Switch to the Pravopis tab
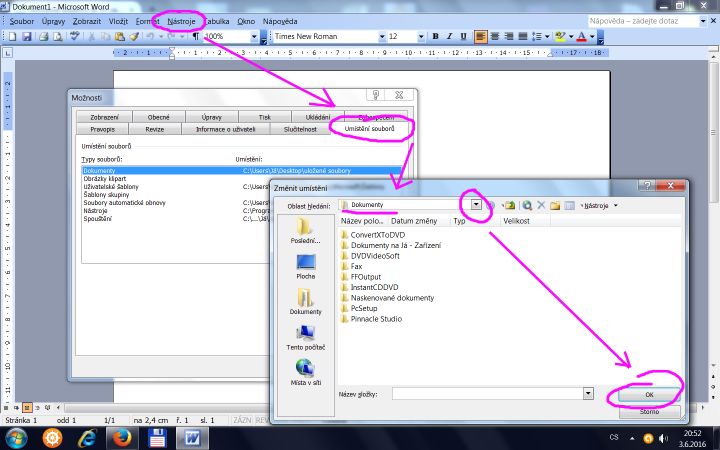 [102, 129]
